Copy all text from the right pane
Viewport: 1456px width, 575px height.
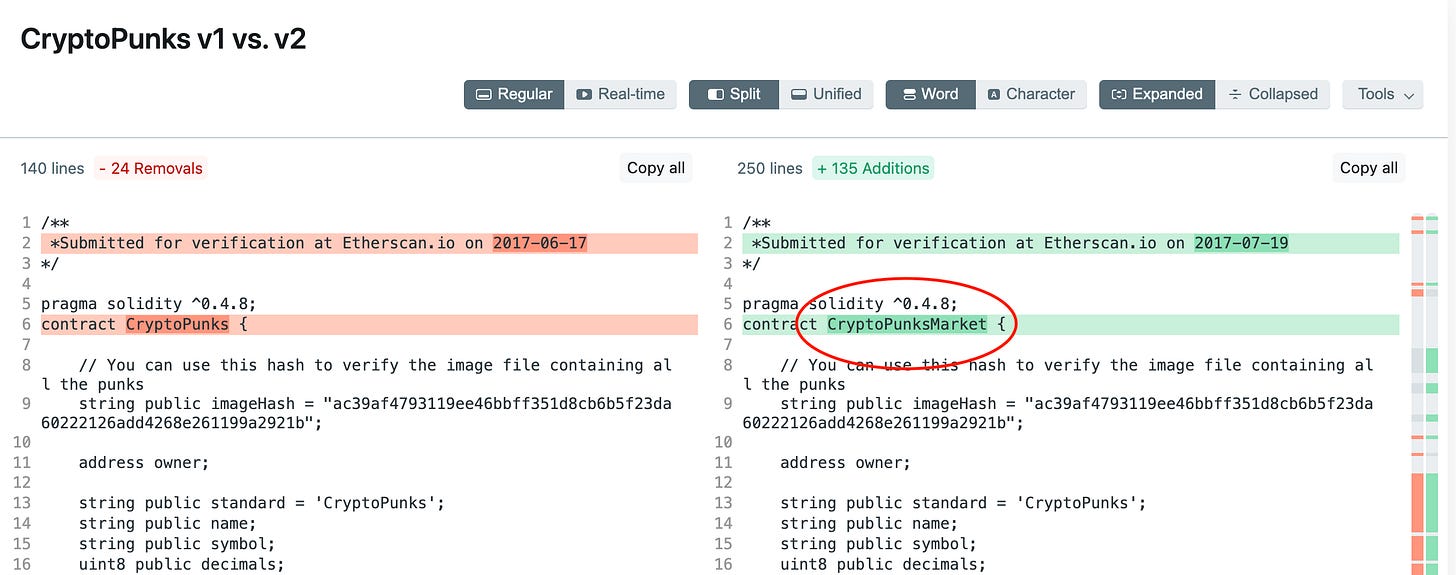(1369, 168)
